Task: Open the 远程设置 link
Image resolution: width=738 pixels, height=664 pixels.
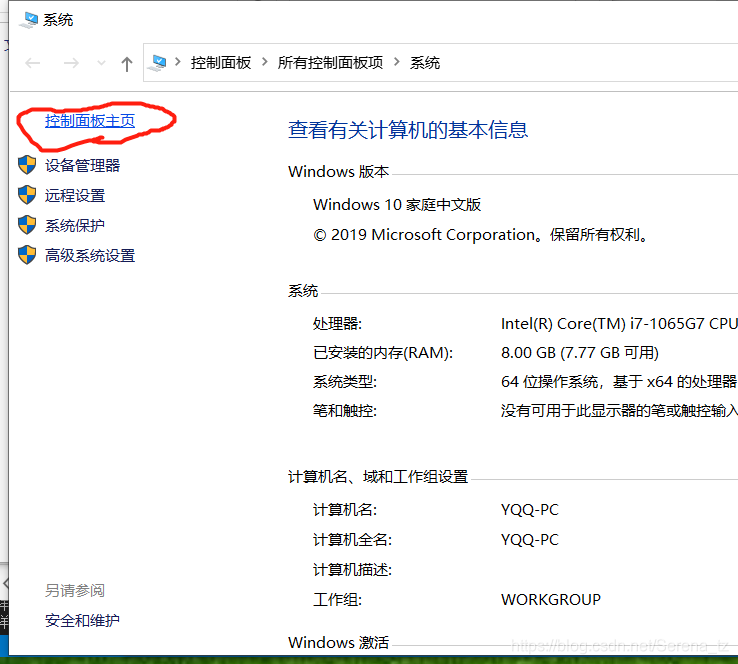Action: click(75, 195)
